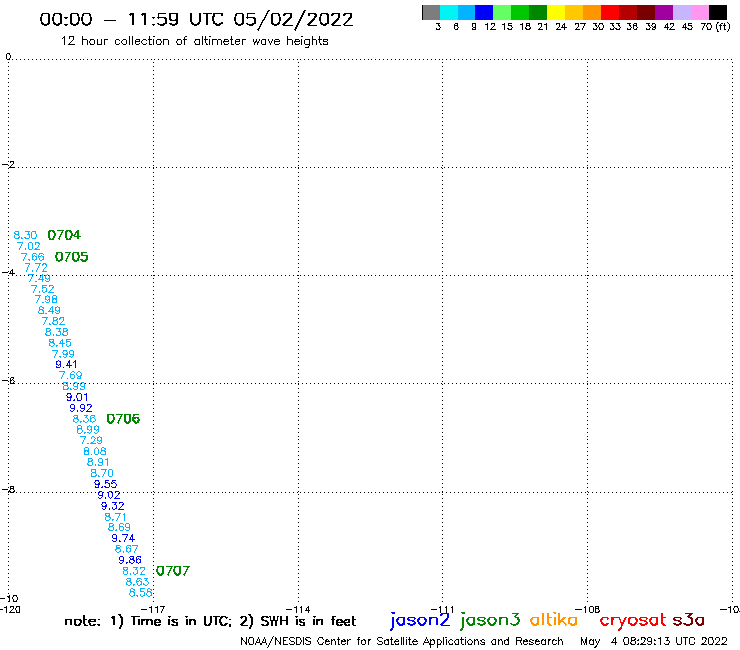Image resolution: width=740 pixels, height=650 pixels.
Task: Select the 8.63 wave height reading
Action: 137,582
